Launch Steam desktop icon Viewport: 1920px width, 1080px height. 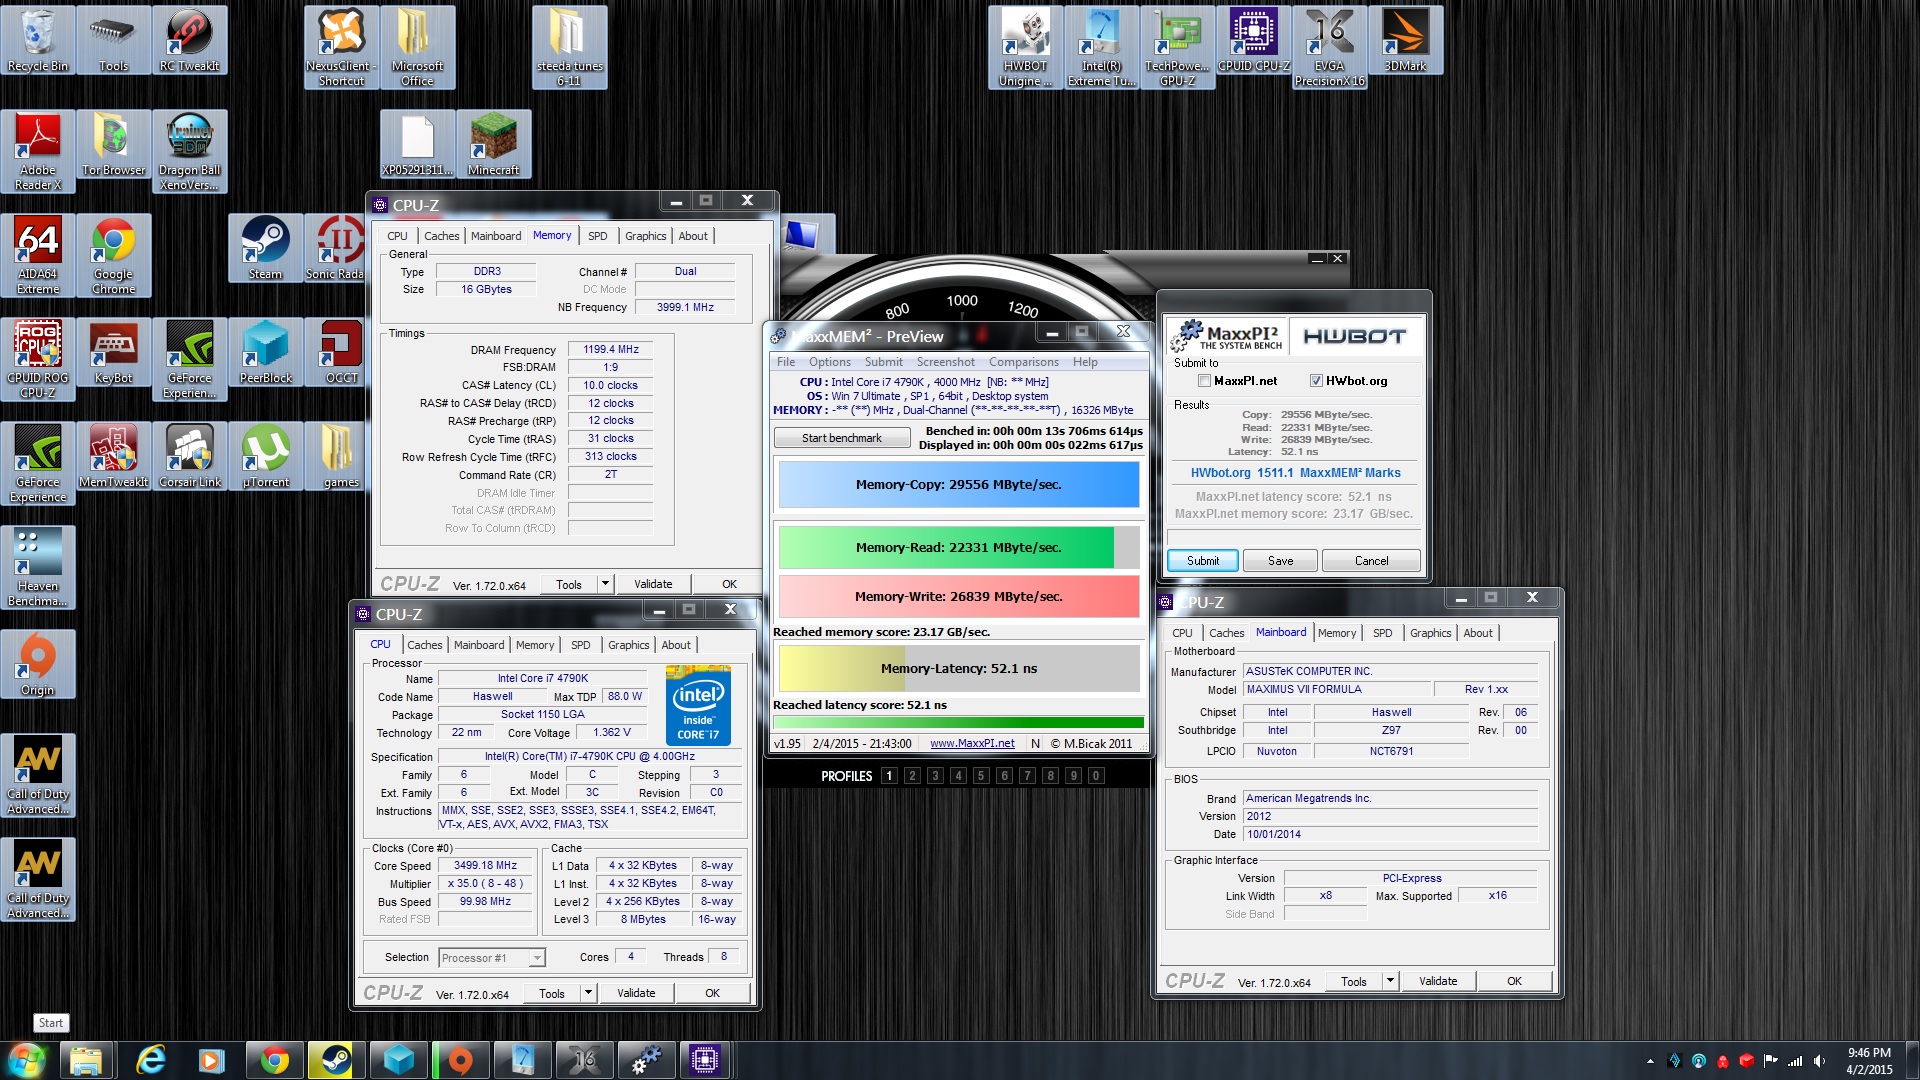(x=265, y=248)
